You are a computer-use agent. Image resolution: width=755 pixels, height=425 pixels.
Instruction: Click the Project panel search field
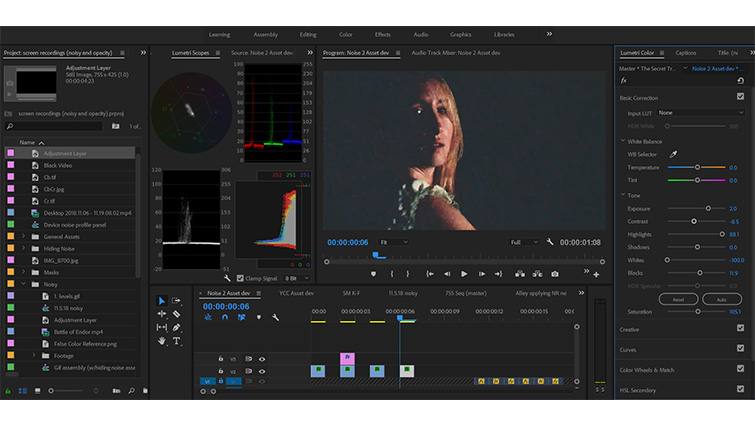[x=54, y=126]
